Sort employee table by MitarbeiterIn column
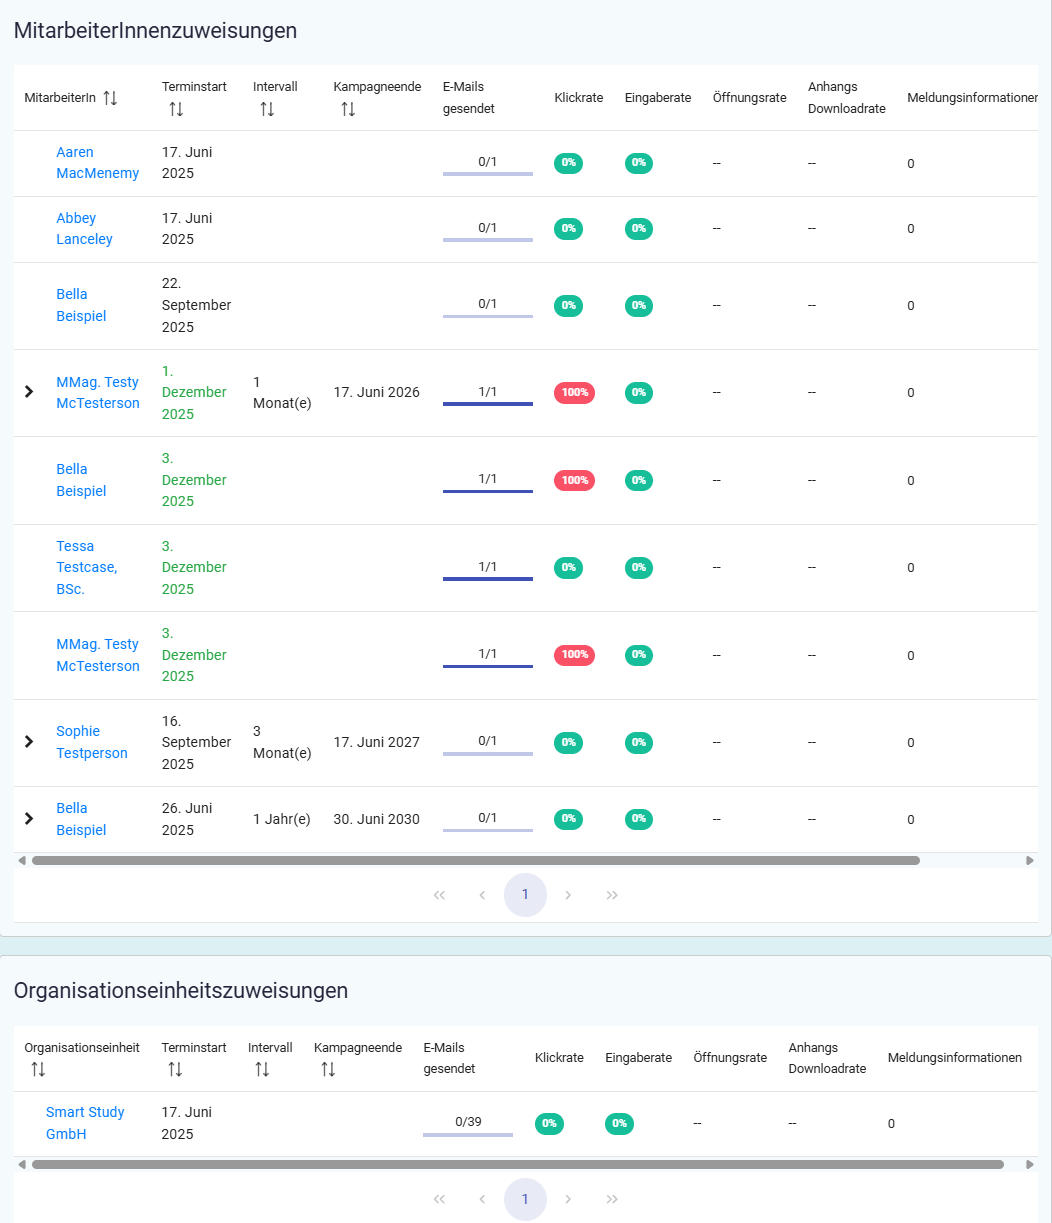This screenshot has height=1223, width=1052. [x=110, y=98]
